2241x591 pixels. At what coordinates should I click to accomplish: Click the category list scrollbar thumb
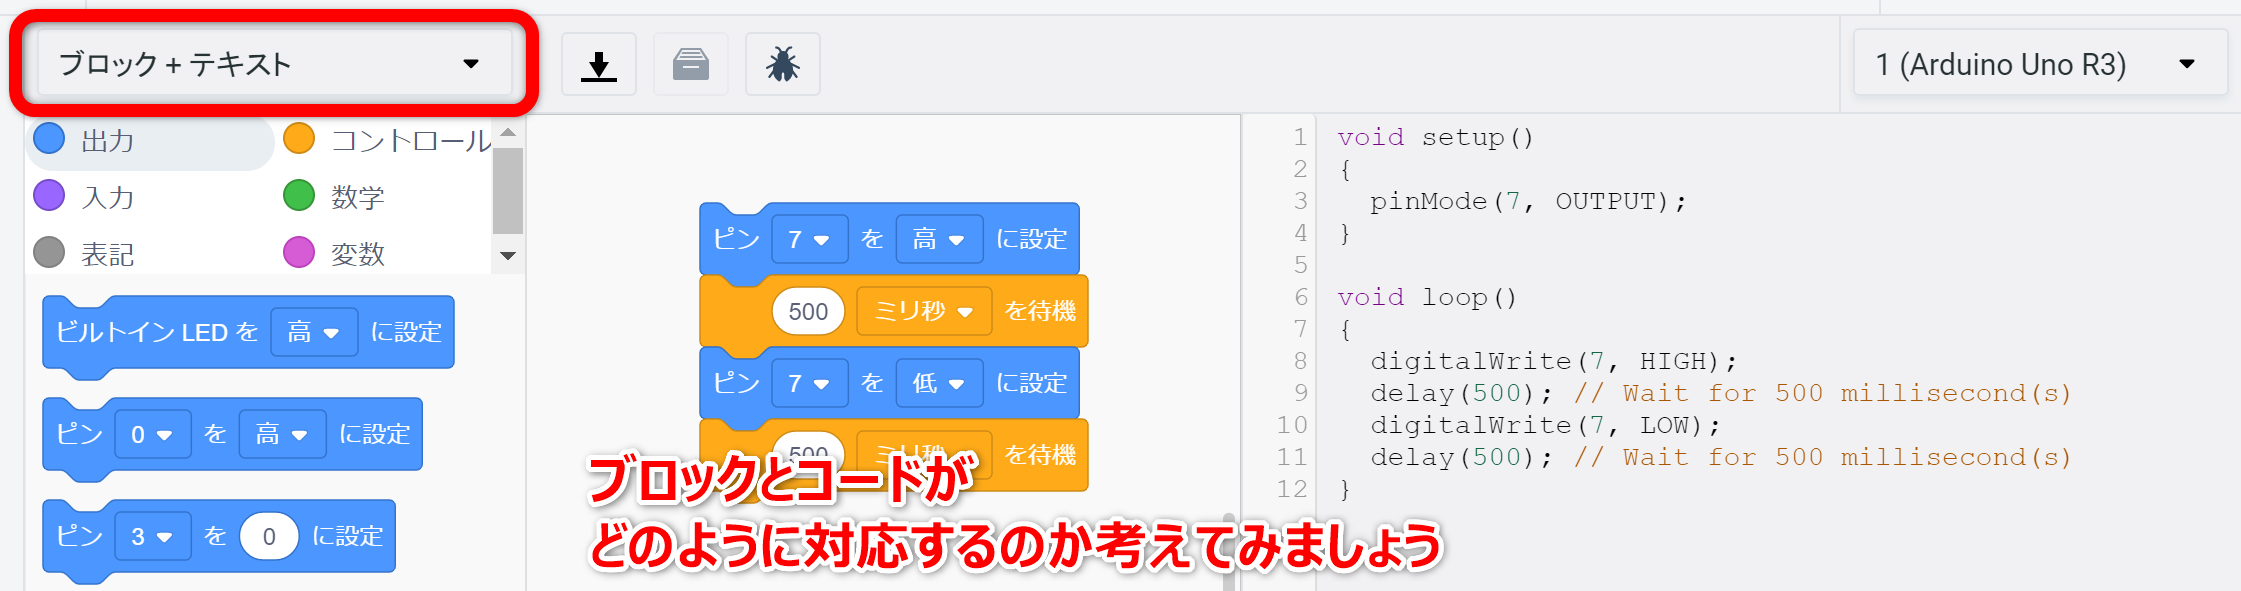click(508, 190)
